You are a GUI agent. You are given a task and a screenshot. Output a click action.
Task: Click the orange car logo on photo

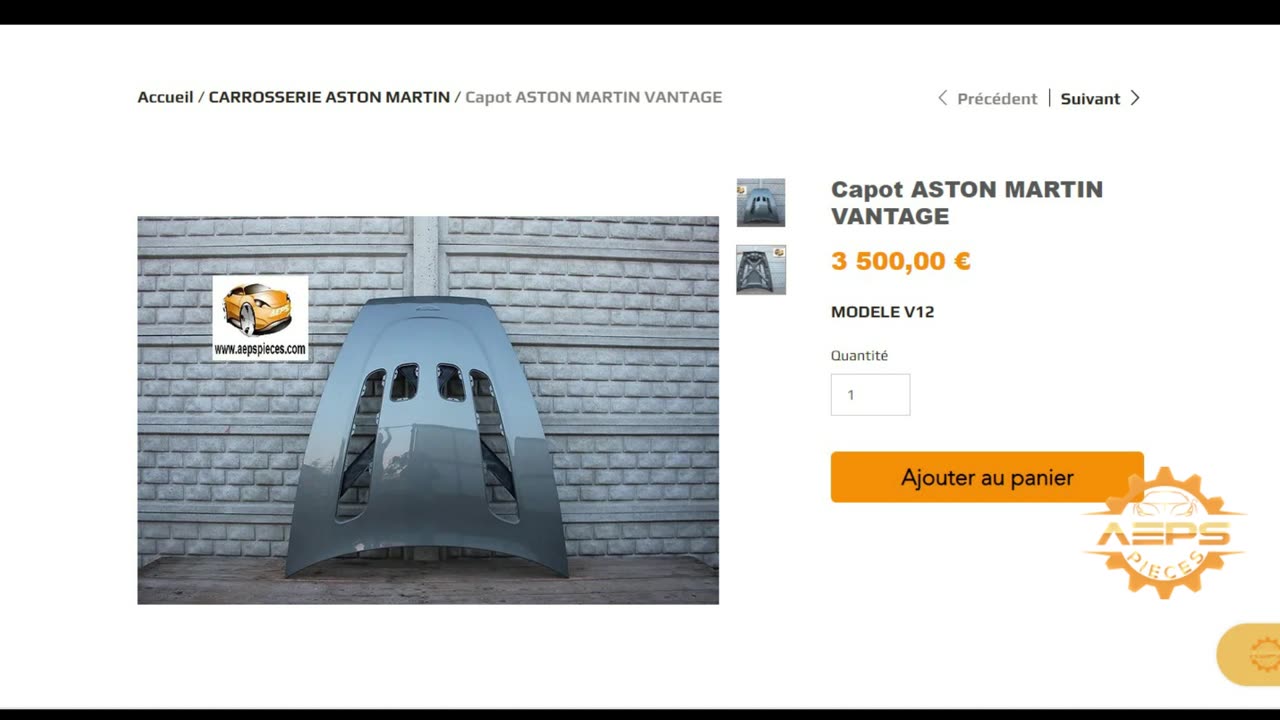(x=257, y=309)
